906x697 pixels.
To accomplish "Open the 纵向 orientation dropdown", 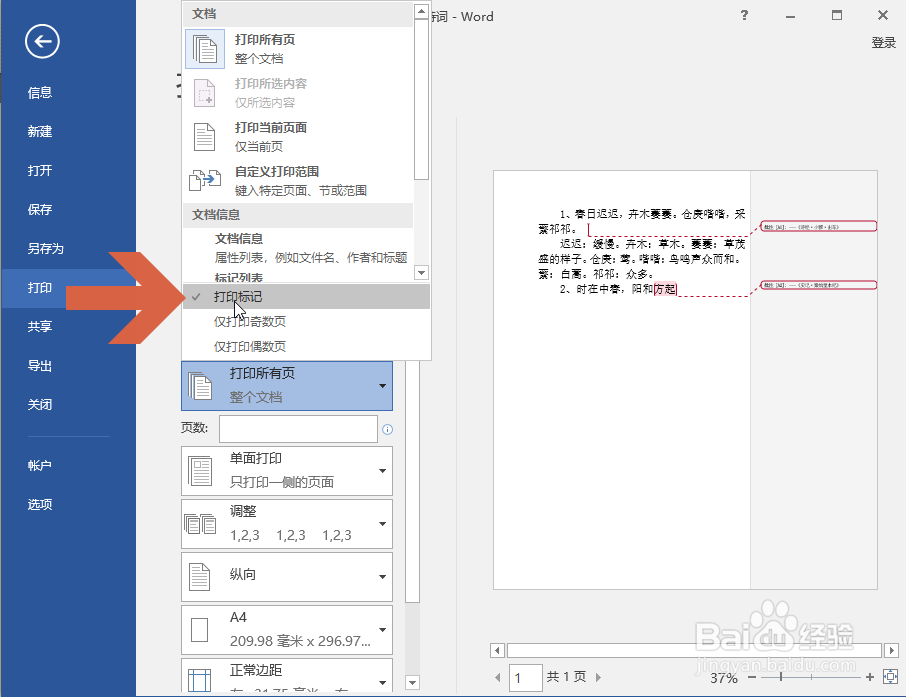I will [x=380, y=577].
